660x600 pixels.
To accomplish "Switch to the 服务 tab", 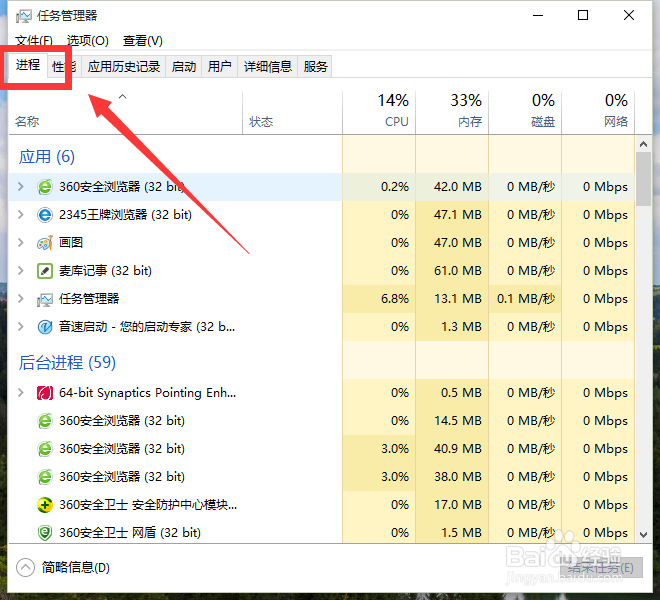I will point(315,67).
